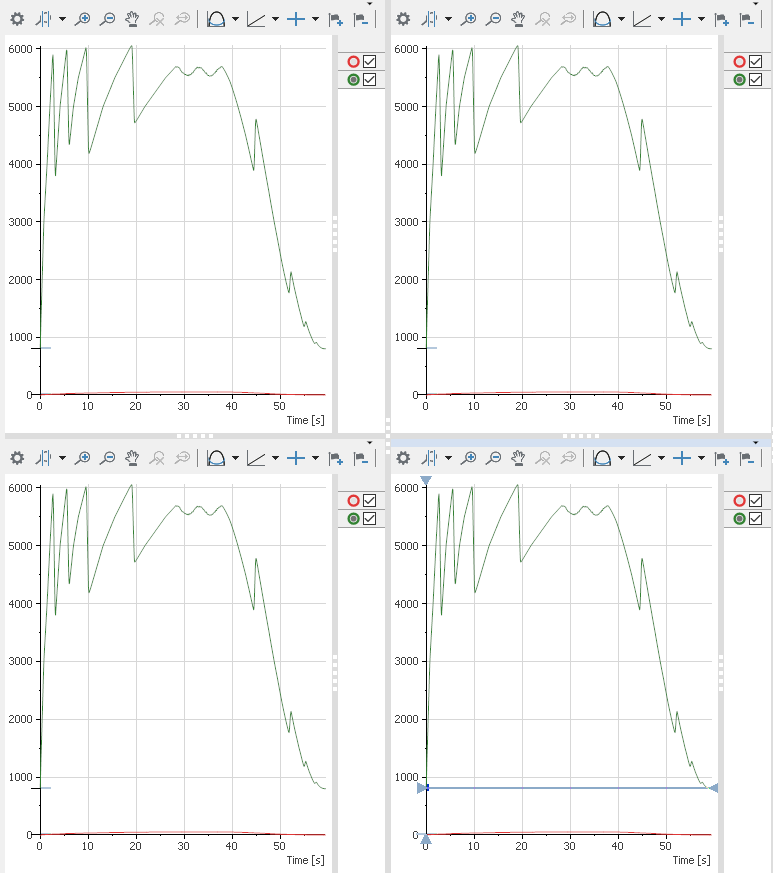Image resolution: width=773 pixels, height=873 pixels.
Task: Toggle green series checkbox in top-right chart
Action: point(755,80)
